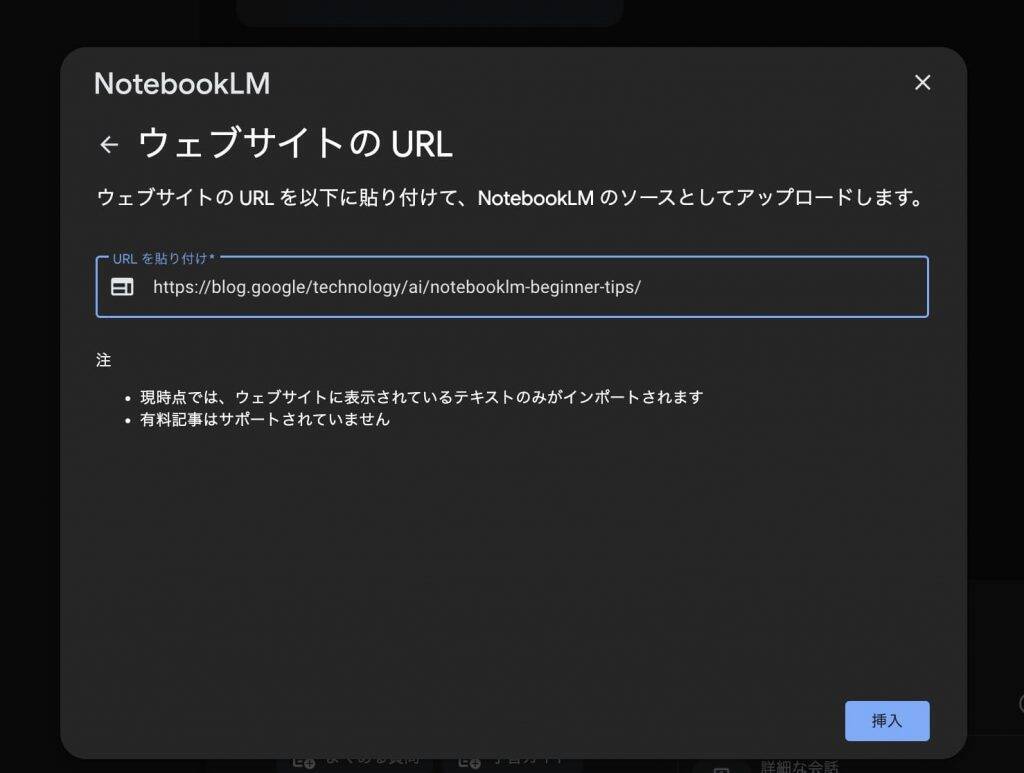Click the 有料記事はサポートされていません note
Screen dimensions: 1024x773
point(265,420)
